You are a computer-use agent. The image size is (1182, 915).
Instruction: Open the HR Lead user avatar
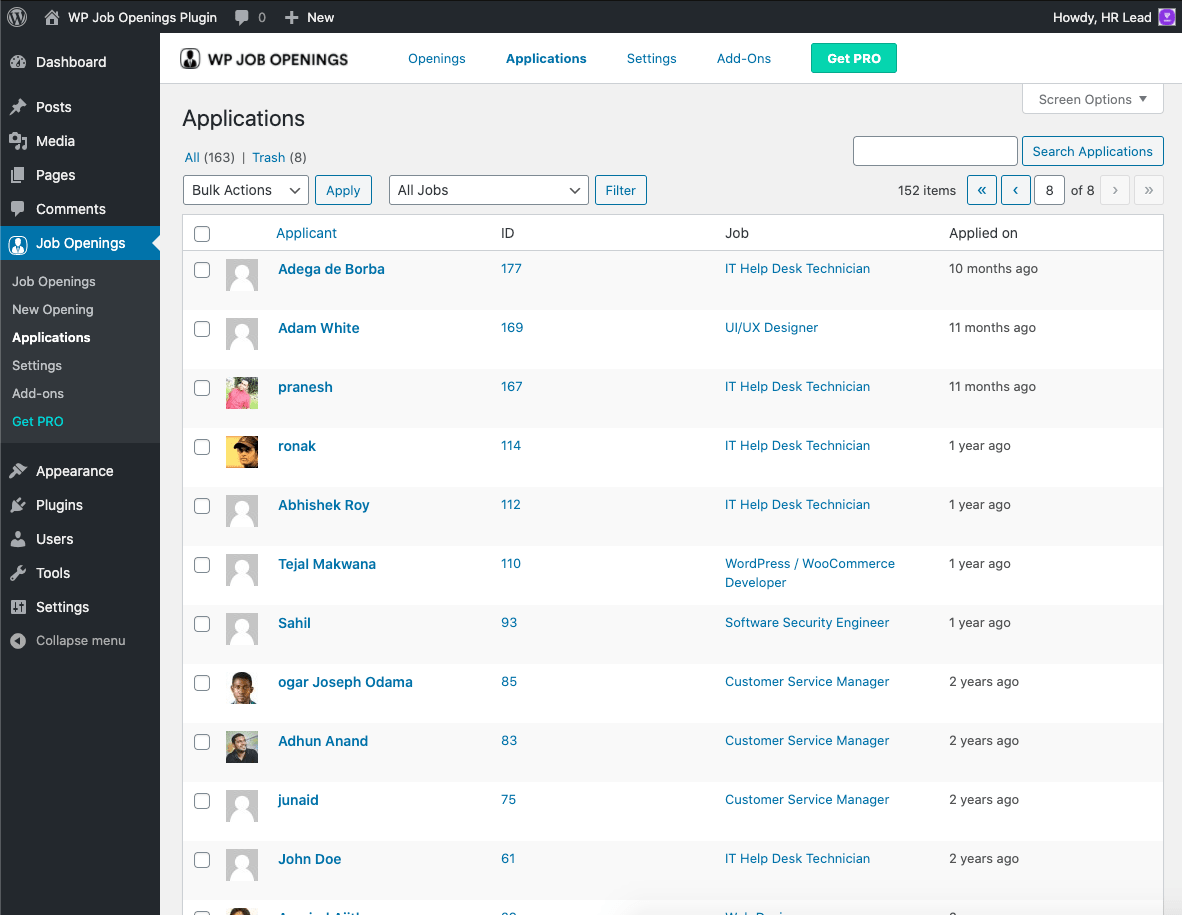1166,17
